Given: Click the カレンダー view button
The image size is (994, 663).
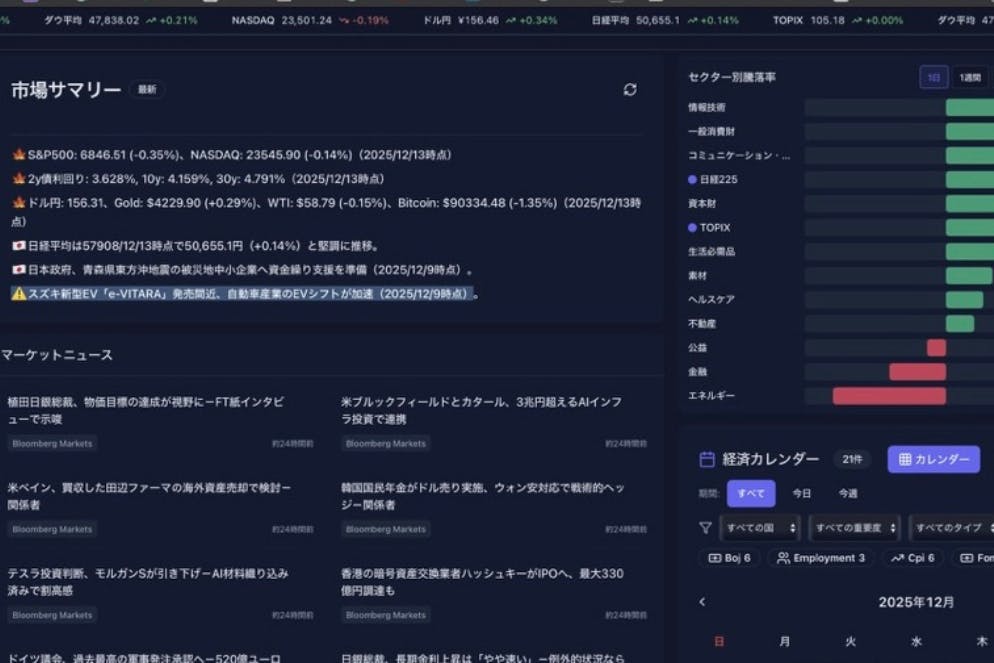Looking at the screenshot, I should (x=933, y=459).
